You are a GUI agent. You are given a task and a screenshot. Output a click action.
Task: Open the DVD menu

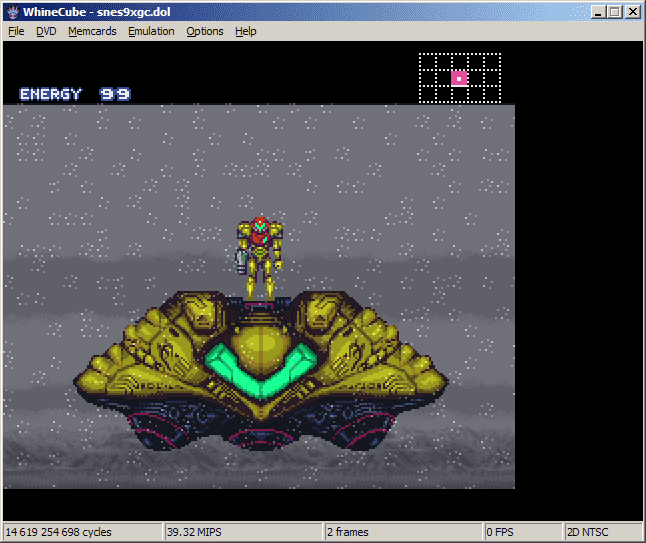pyautogui.click(x=46, y=31)
